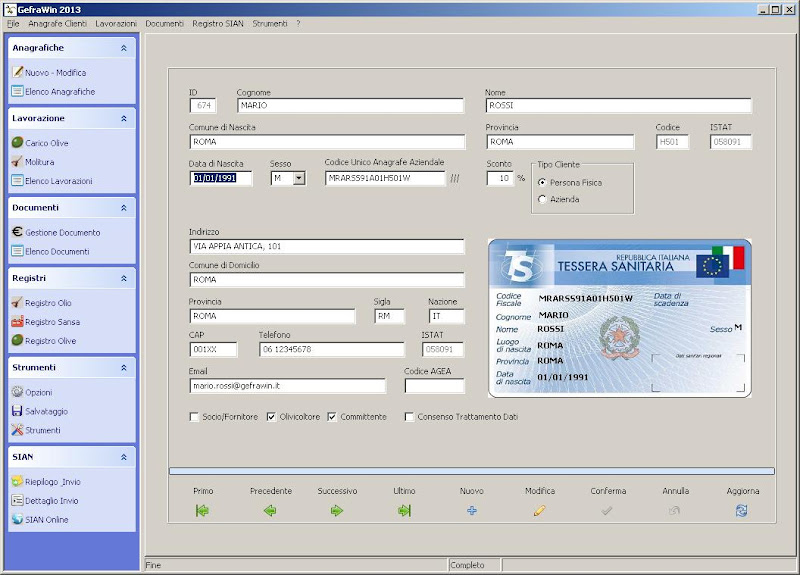
Task: Select Persona Fisica radio button
Action: (x=542, y=182)
